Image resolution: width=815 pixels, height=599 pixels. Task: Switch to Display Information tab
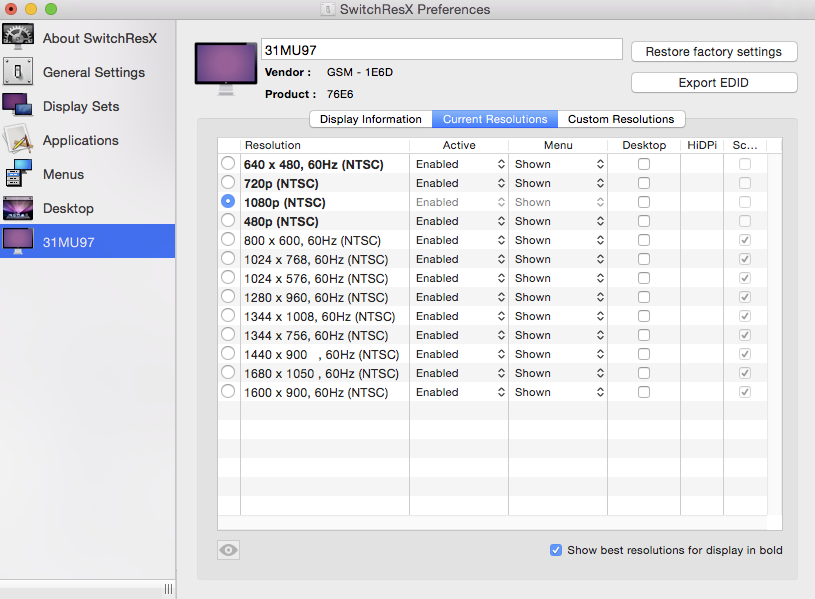(x=371, y=119)
